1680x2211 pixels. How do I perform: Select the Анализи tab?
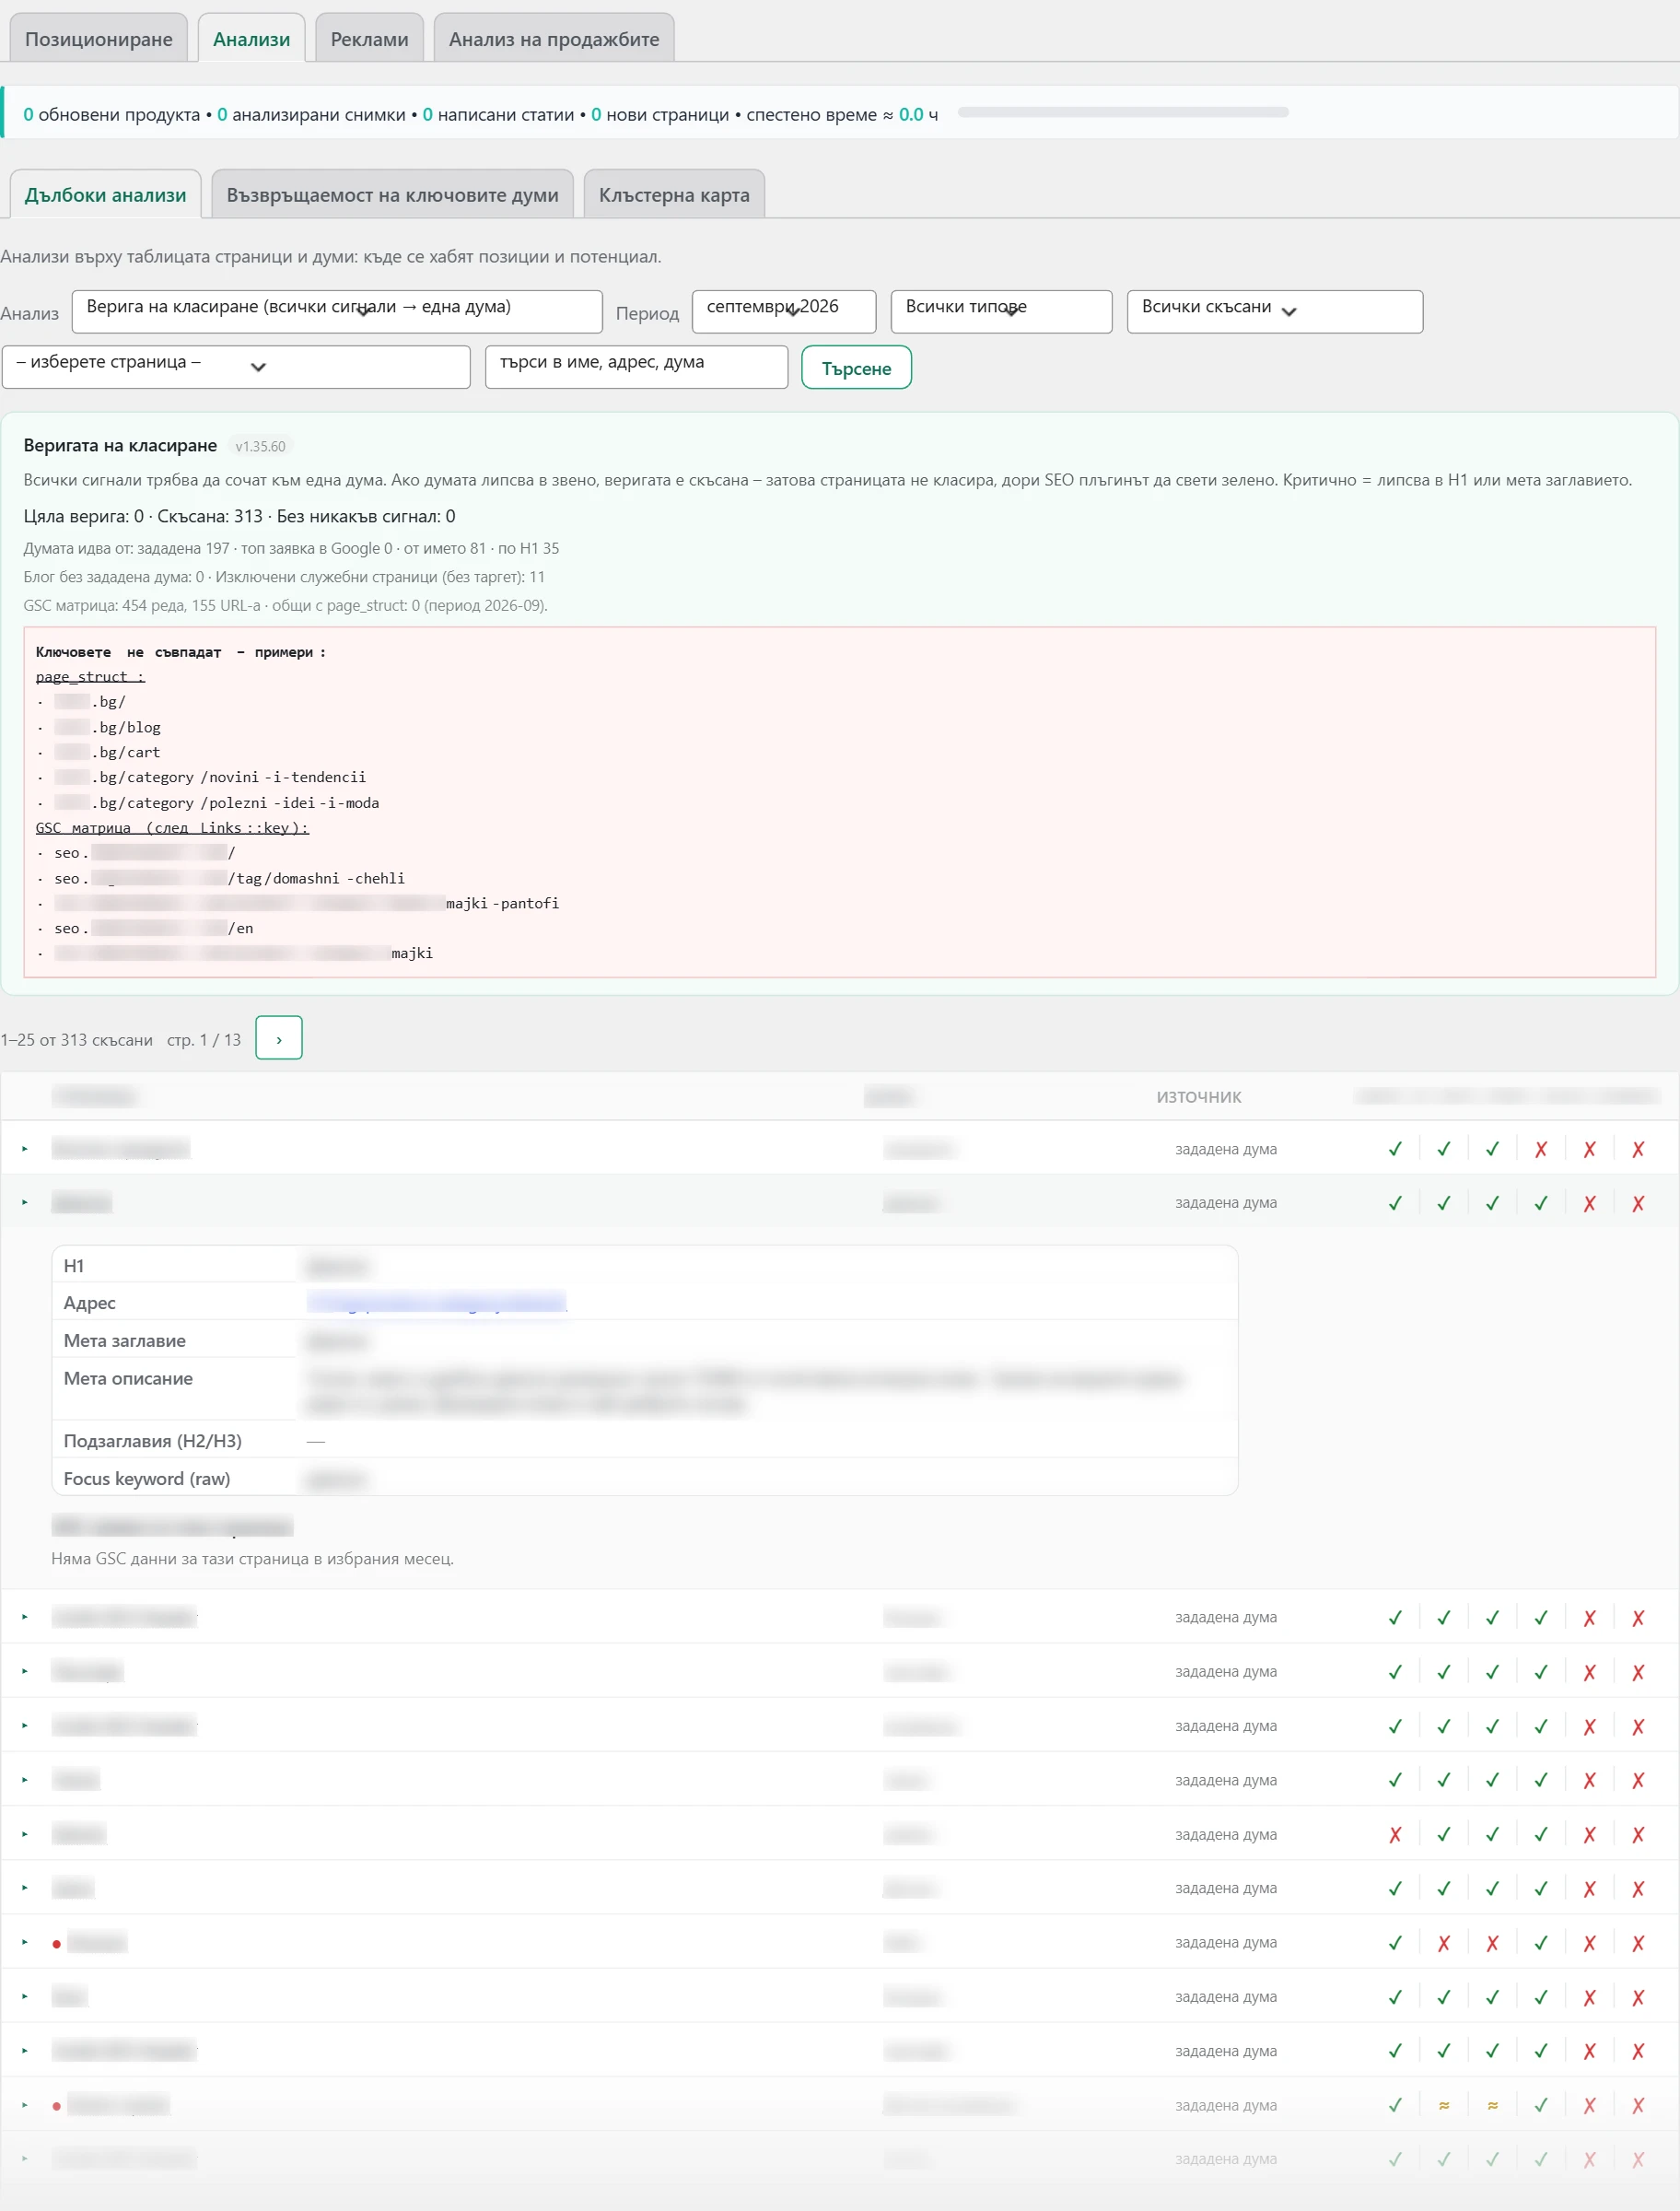(251, 38)
